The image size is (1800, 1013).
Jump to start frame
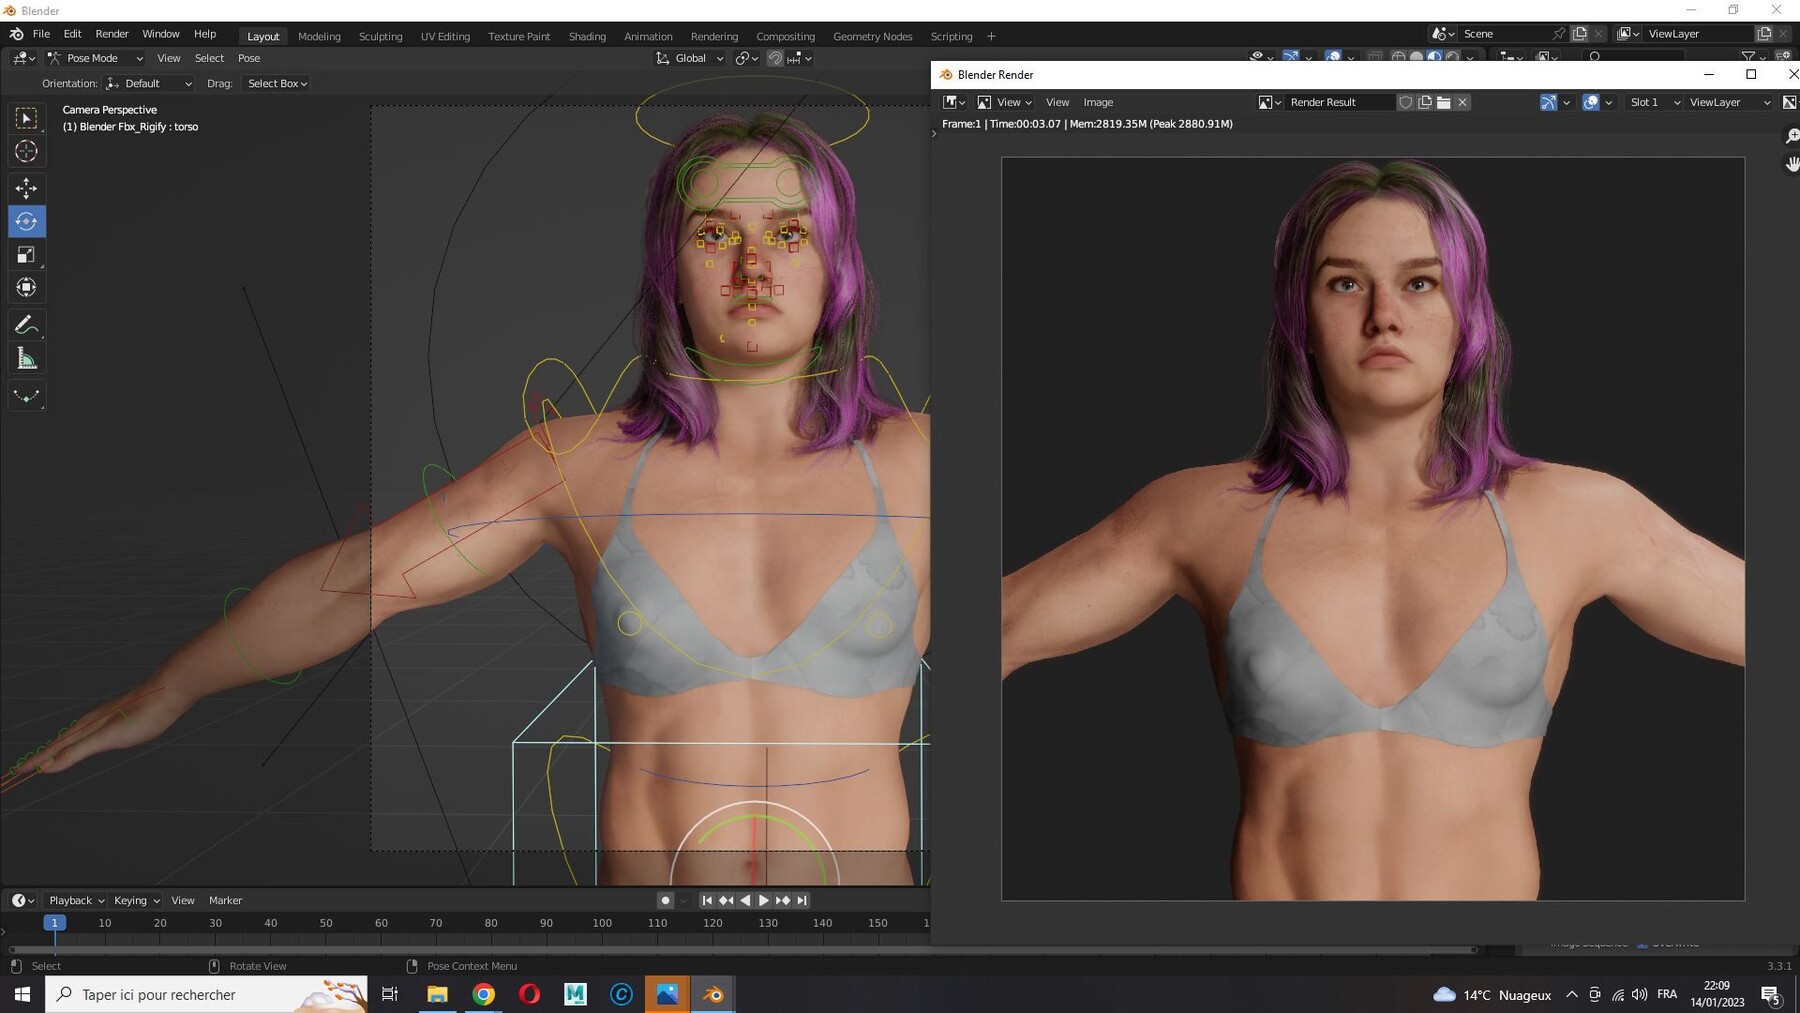(x=707, y=900)
